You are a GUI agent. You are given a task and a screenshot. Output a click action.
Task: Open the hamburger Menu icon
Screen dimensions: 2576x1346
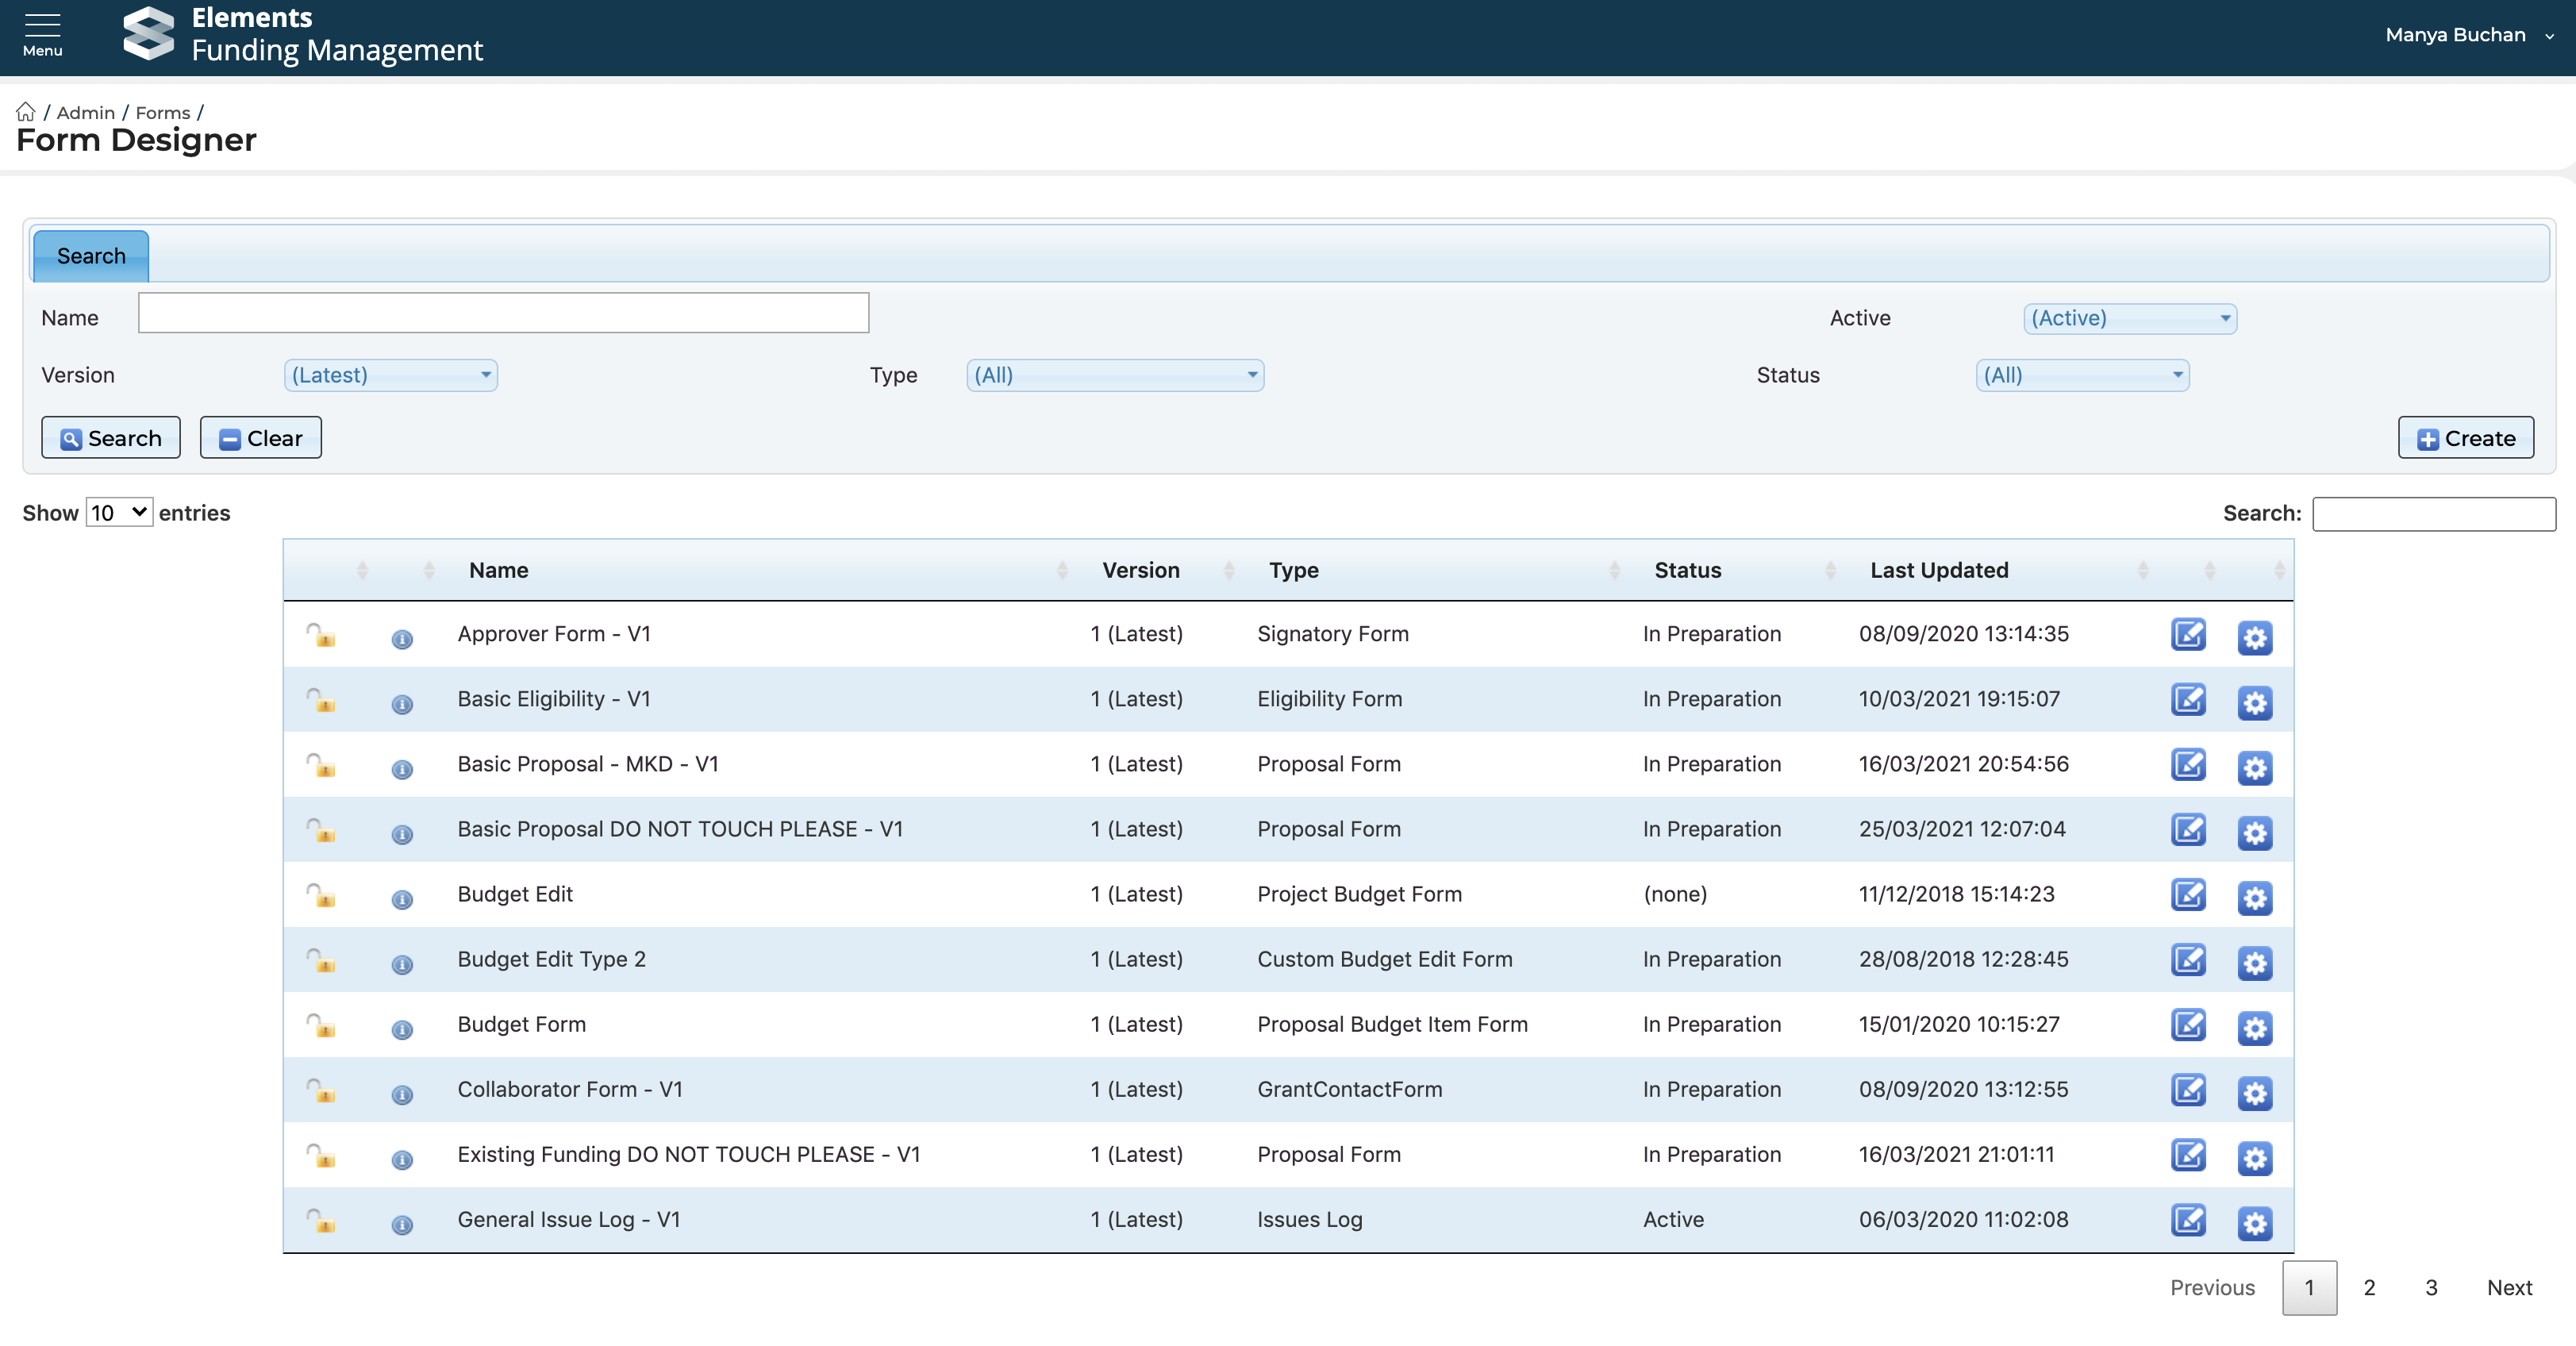42,33
